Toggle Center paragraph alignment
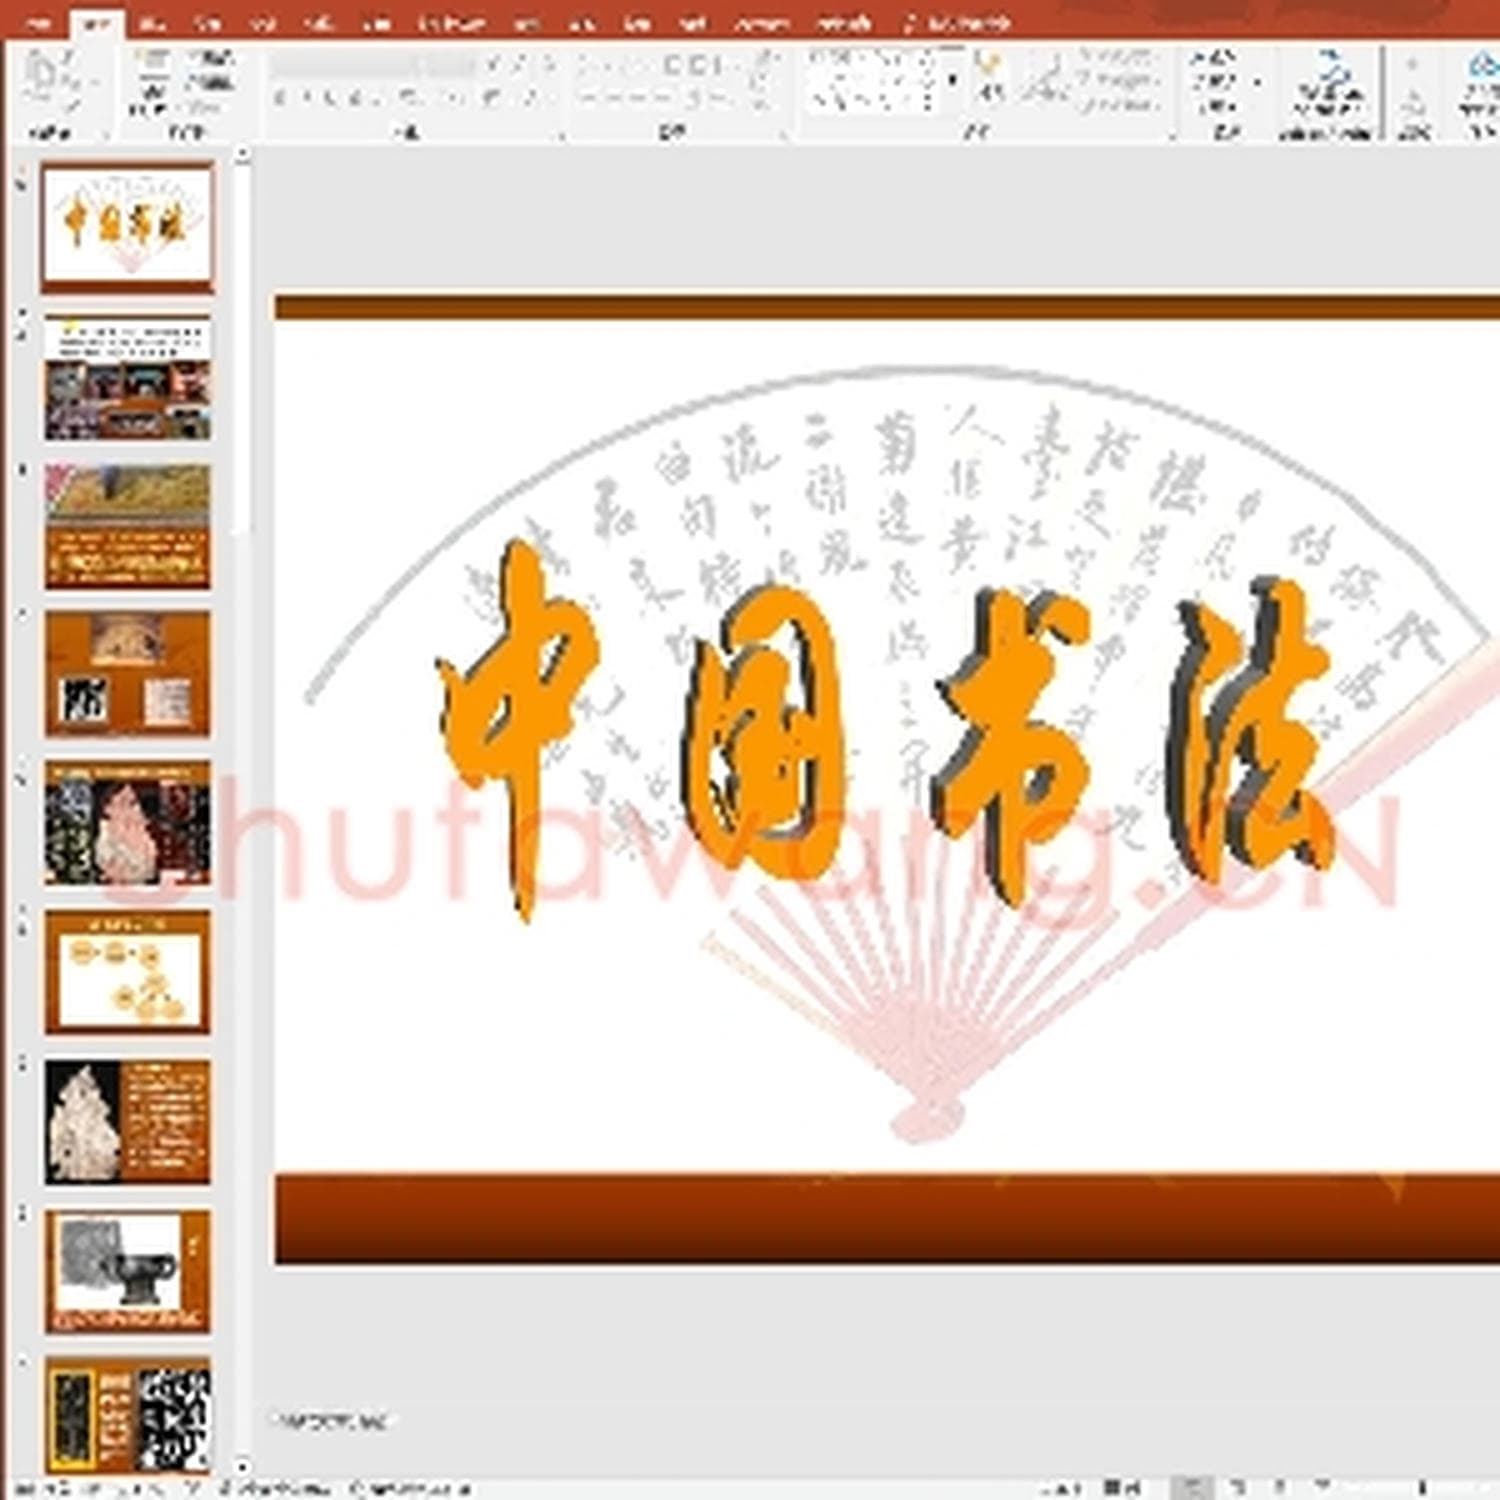 click(615, 98)
